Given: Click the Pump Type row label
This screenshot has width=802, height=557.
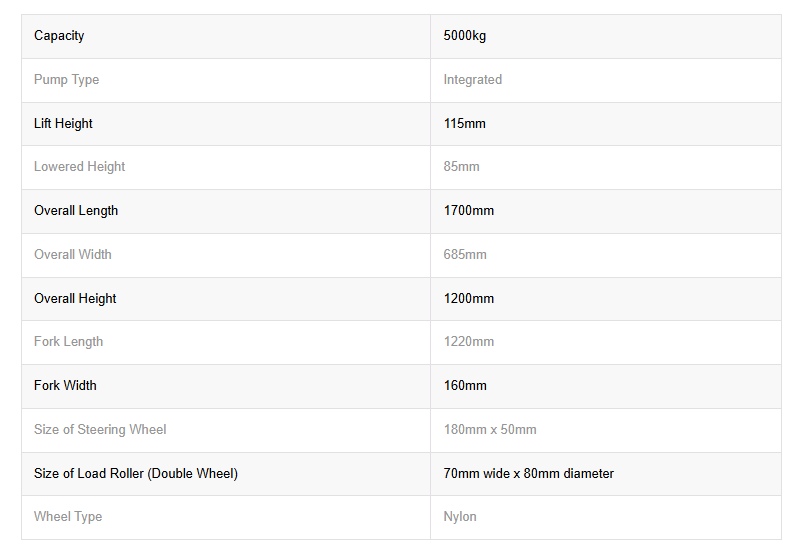Looking at the screenshot, I should (66, 80).
